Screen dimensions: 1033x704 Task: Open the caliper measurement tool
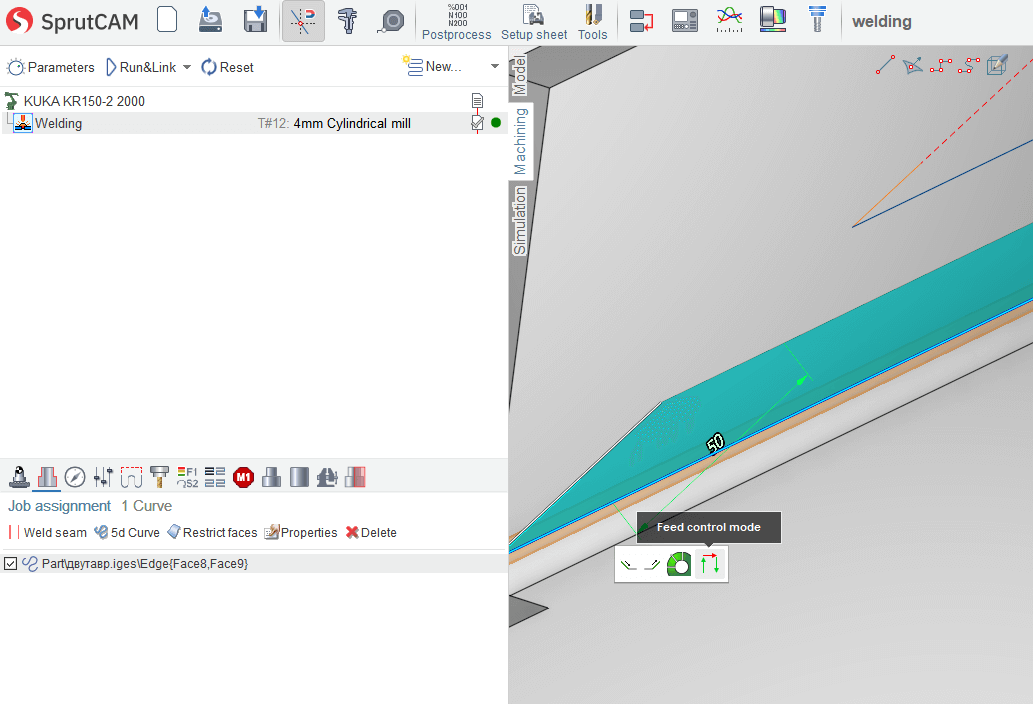pyautogui.click(x=347, y=21)
